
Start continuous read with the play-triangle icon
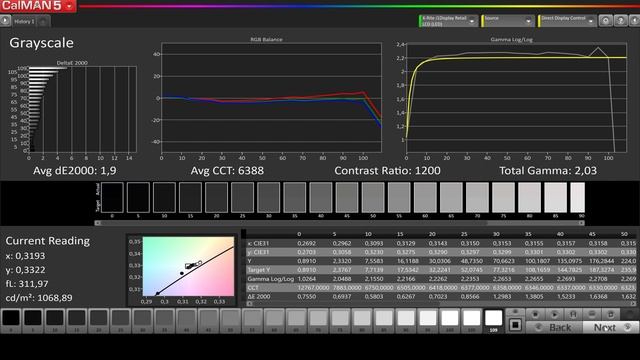[554, 314]
